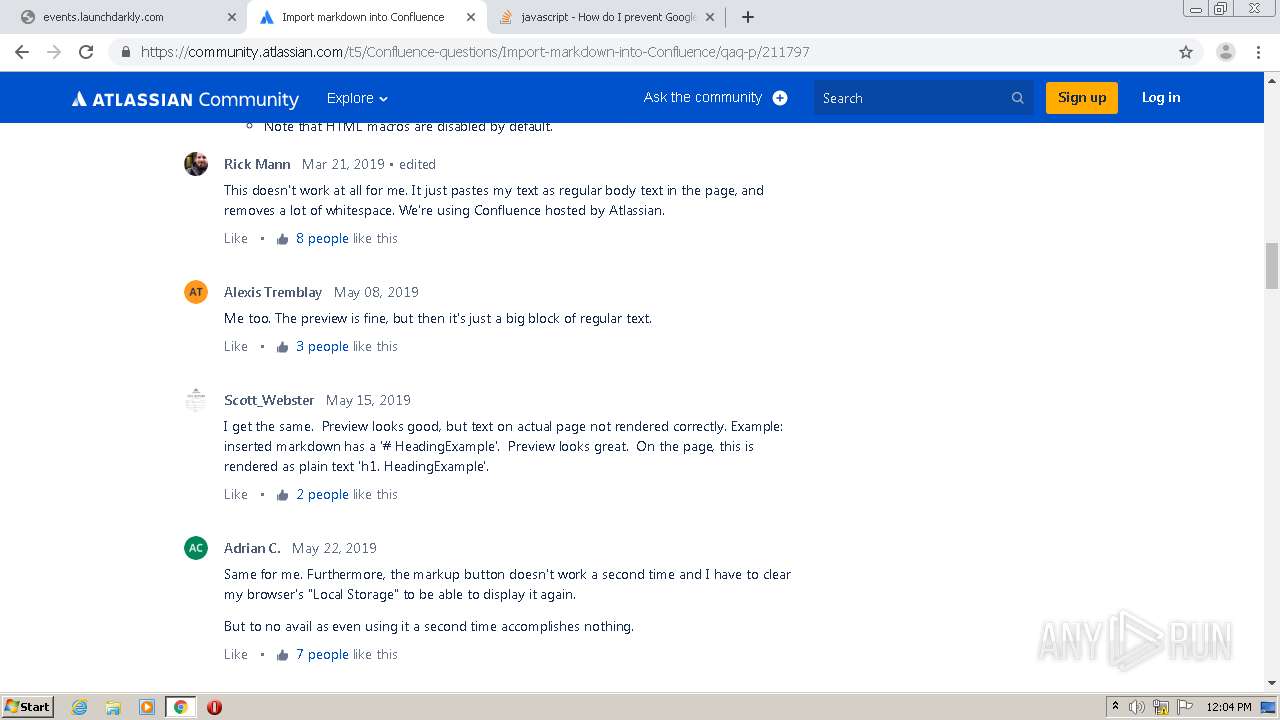Image resolution: width=1280 pixels, height=720 pixels.
Task: View the 8 people who liked this
Action: click(322, 238)
